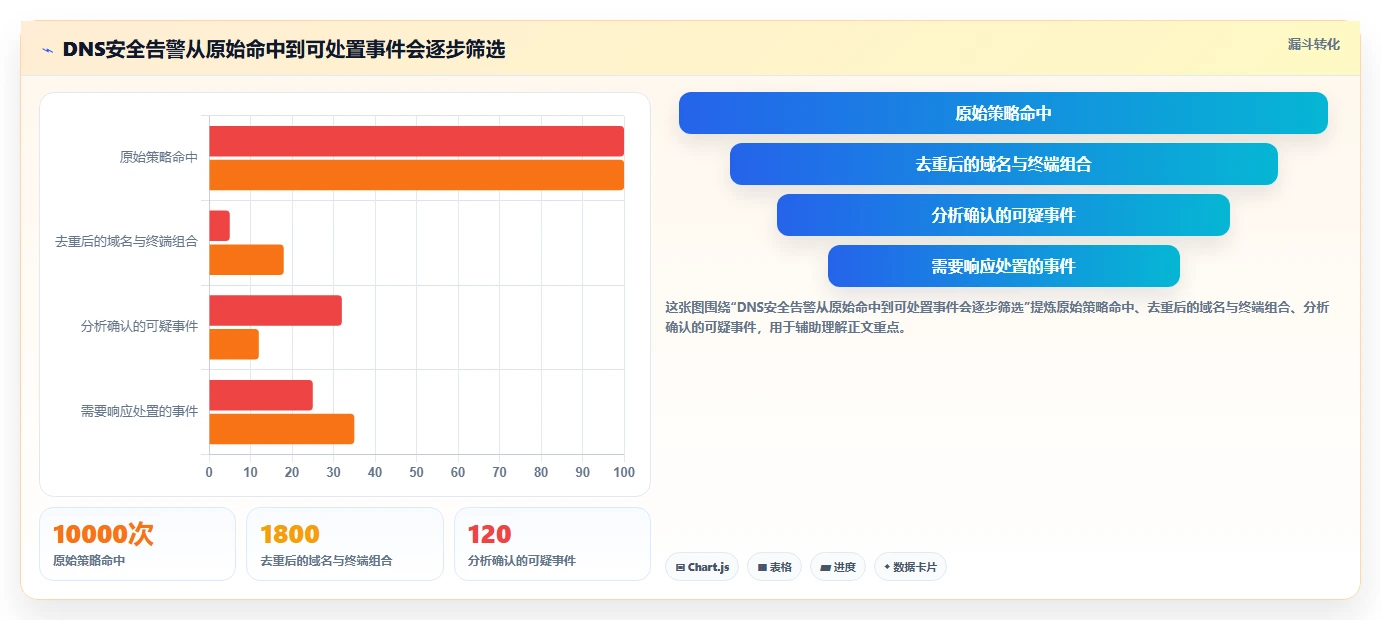
Task: Click the red bar for 需要响应处置的事件
Action: click(x=261, y=395)
